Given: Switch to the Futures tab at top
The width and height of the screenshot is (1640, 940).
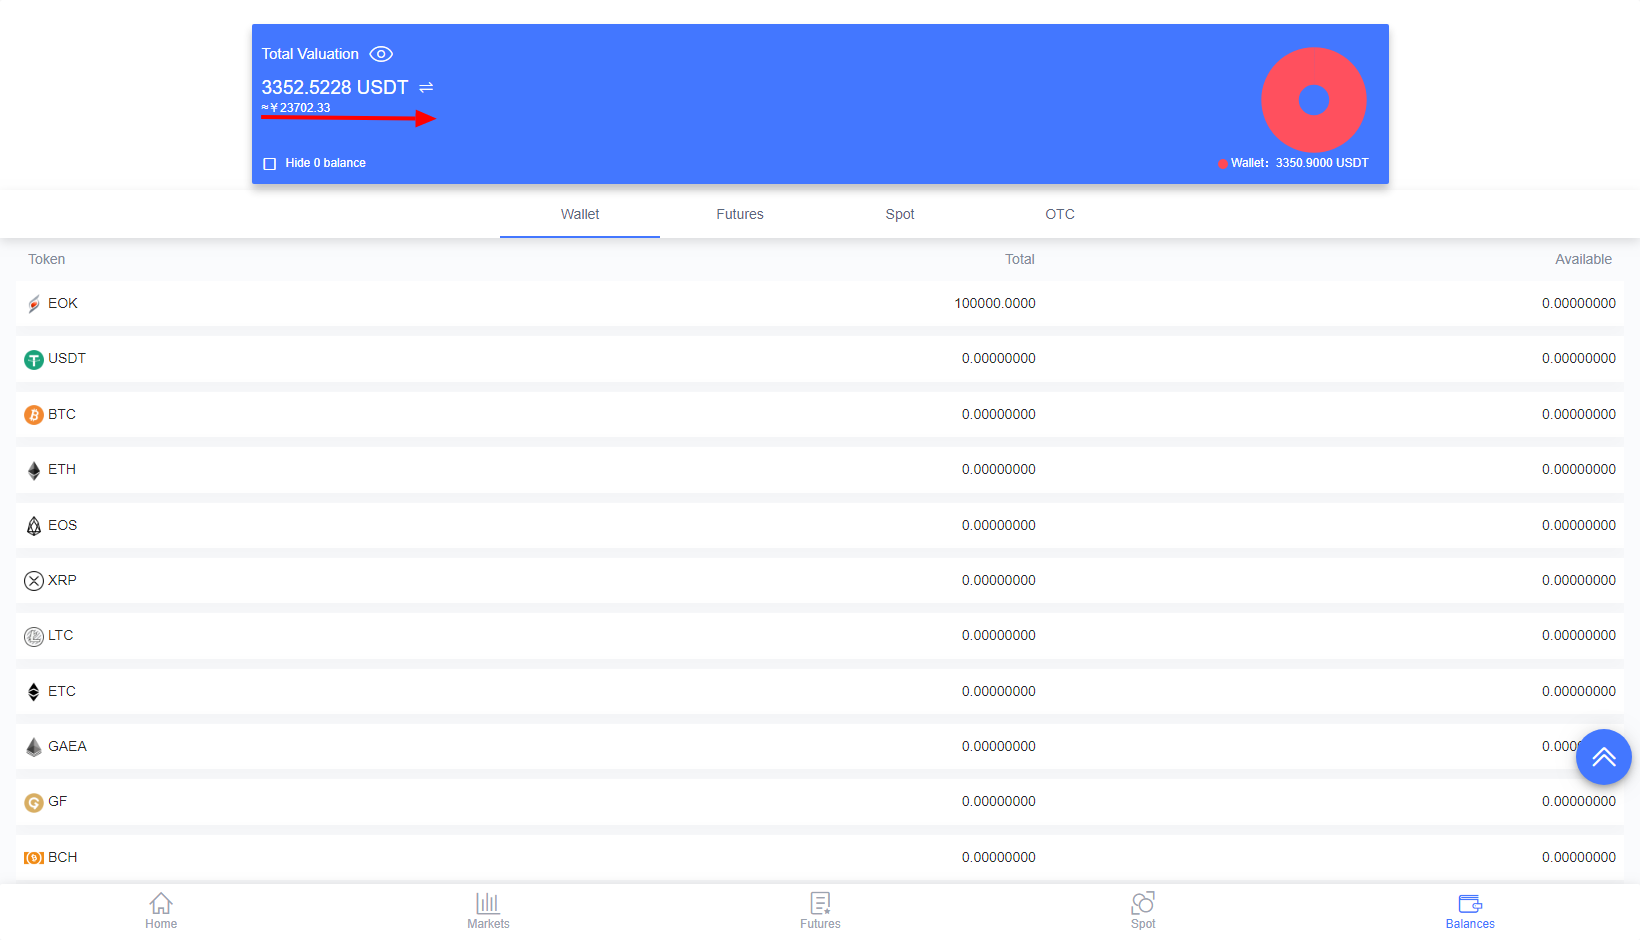Looking at the screenshot, I should click(x=740, y=214).
